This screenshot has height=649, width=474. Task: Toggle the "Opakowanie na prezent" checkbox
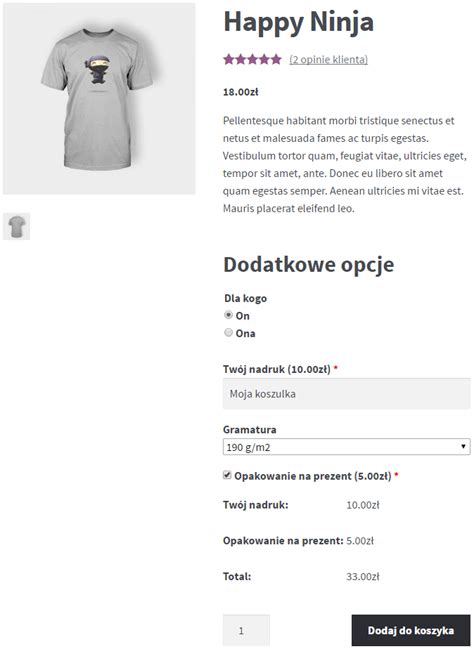(x=227, y=475)
